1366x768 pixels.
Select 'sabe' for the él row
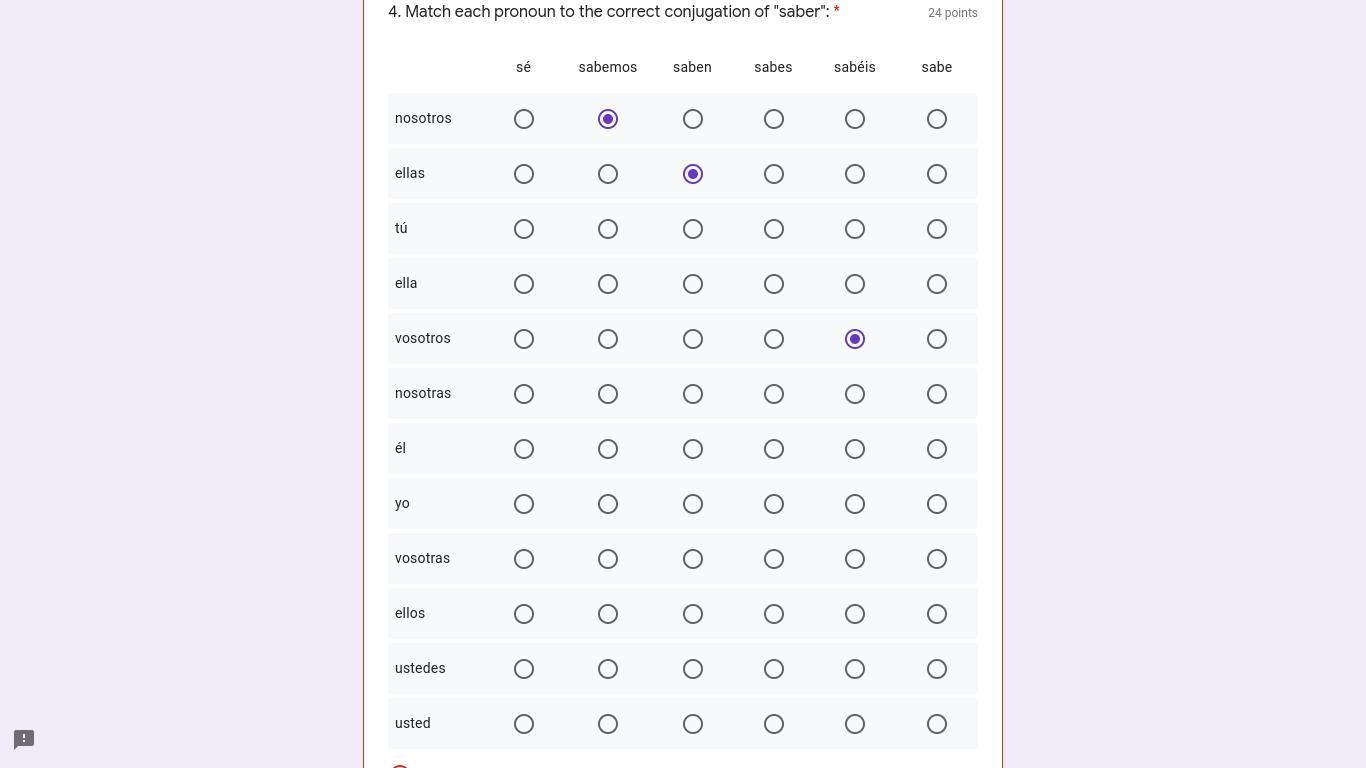click(x=936, y=449)
